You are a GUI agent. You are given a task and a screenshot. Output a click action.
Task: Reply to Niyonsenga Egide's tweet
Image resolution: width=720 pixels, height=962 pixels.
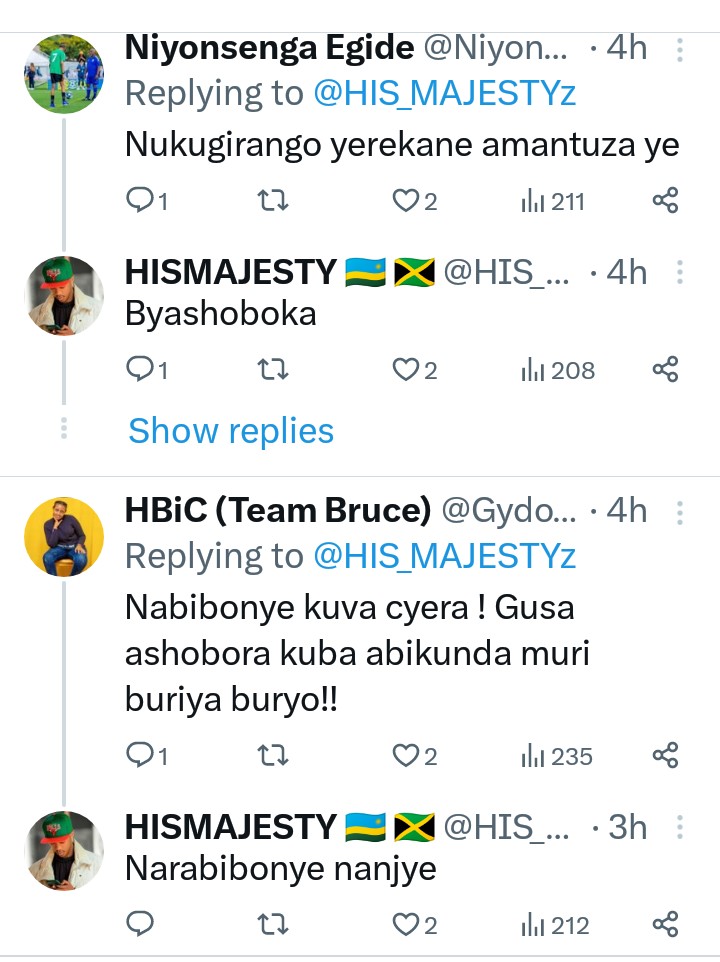pos(140,202)
